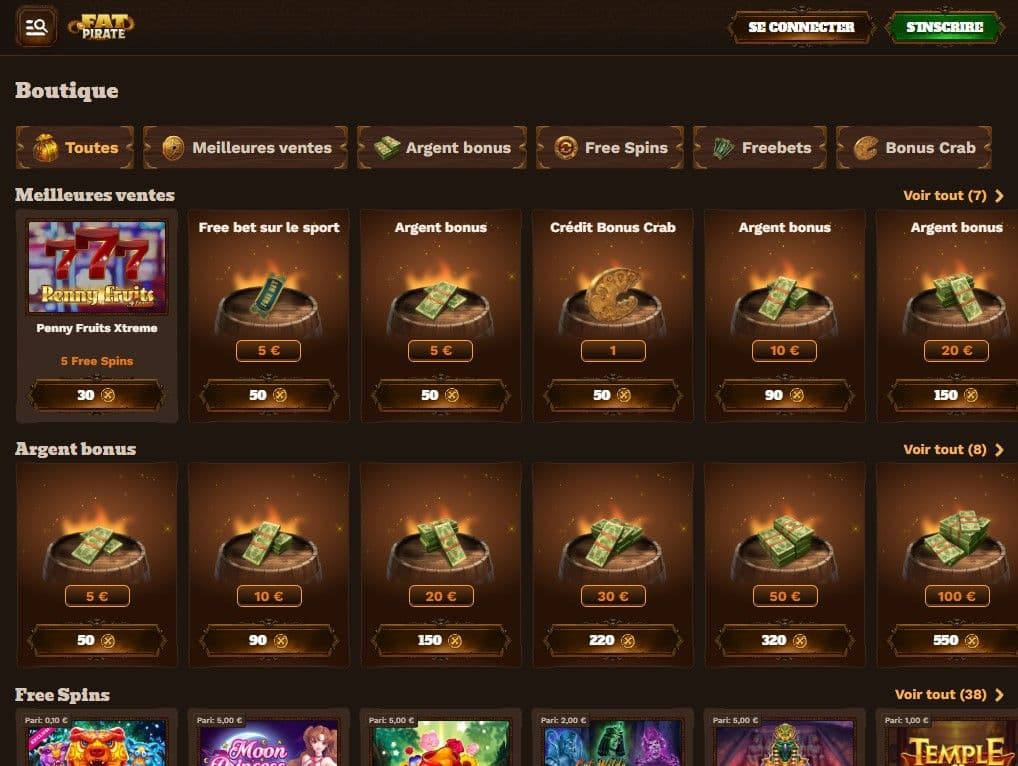Open the Moon Princess game thumbnail

pos(269,743)
